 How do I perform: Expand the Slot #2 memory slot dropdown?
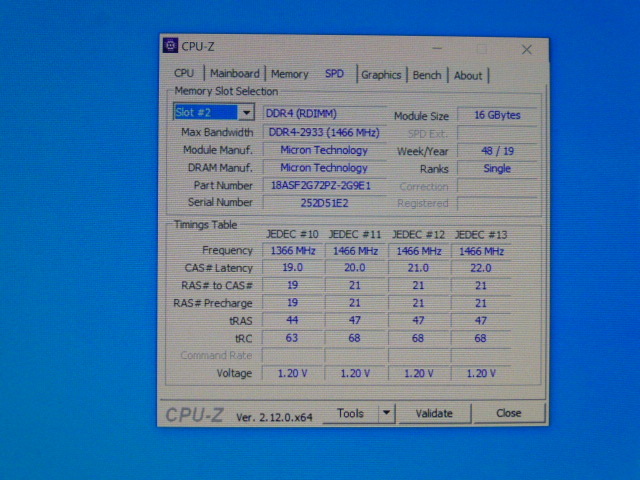coord(247,112)
